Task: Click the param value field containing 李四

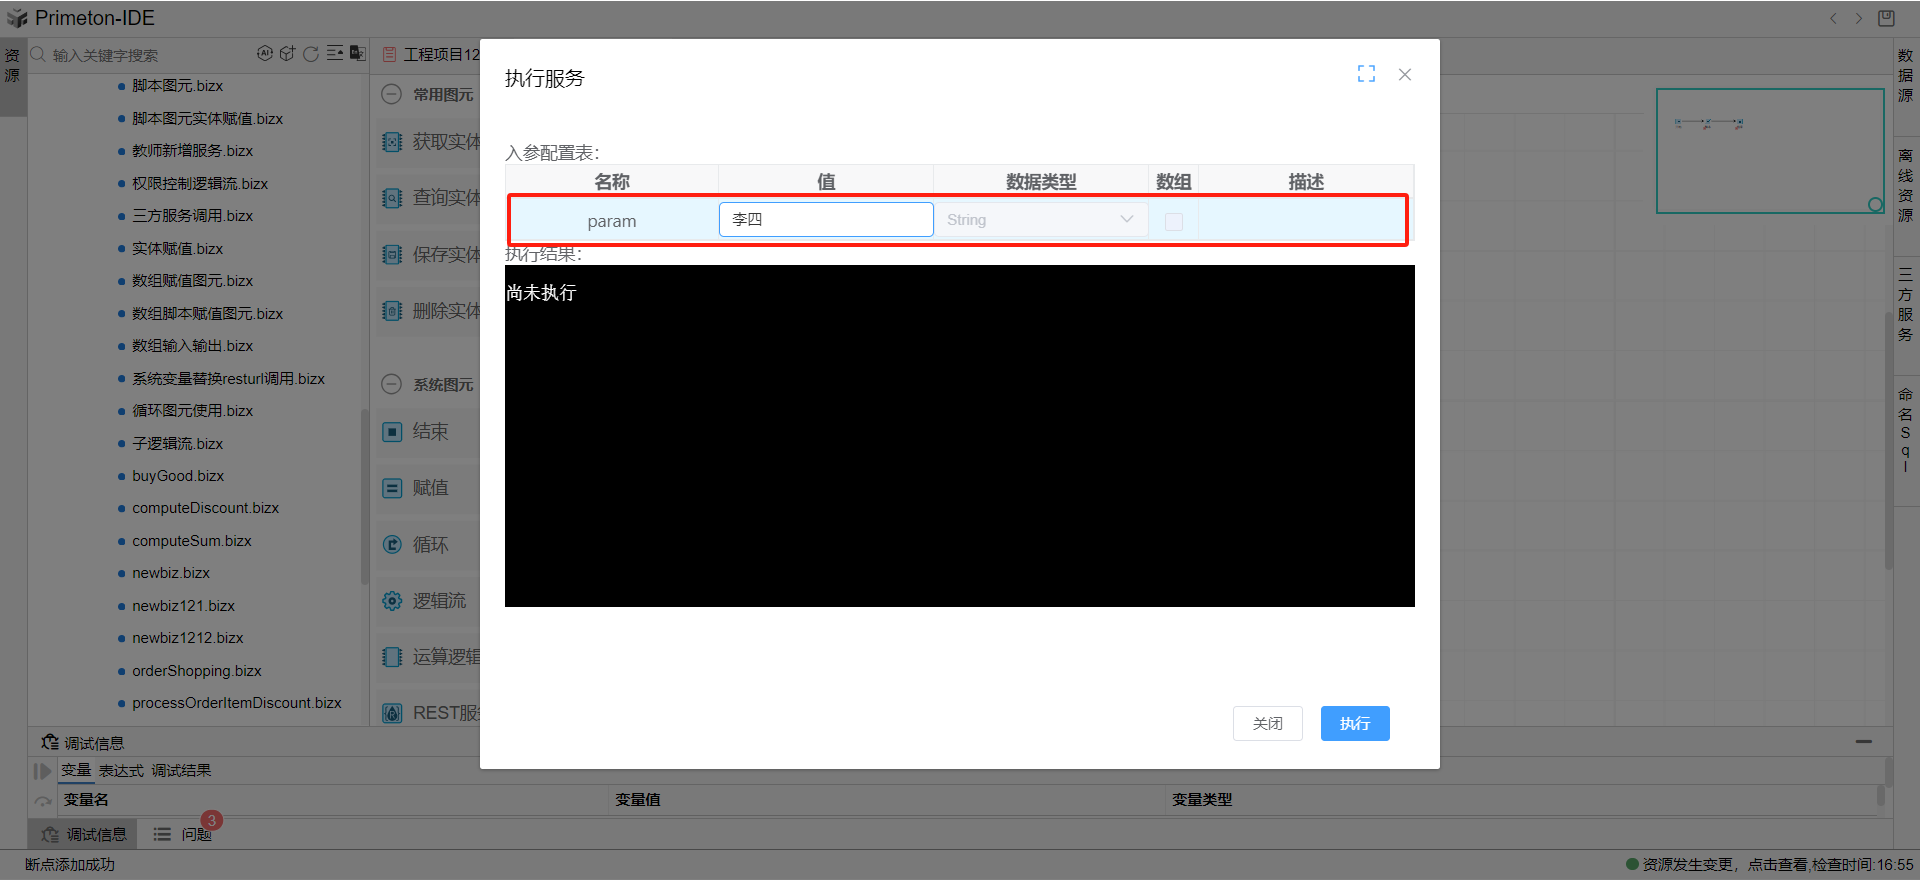Action: pyautogui.click(x=825, y=220)
